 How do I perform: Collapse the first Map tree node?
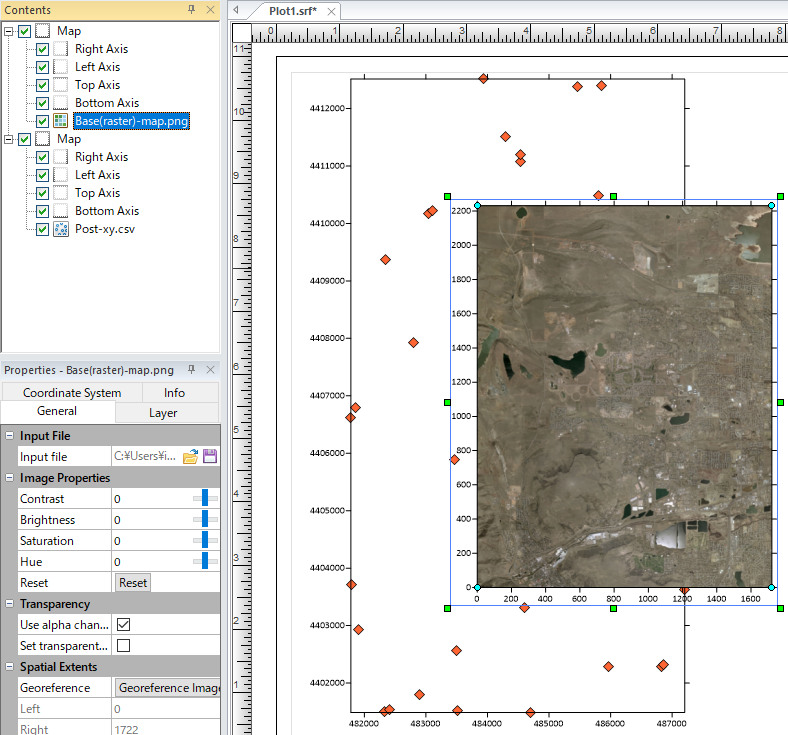coord(9,31)
